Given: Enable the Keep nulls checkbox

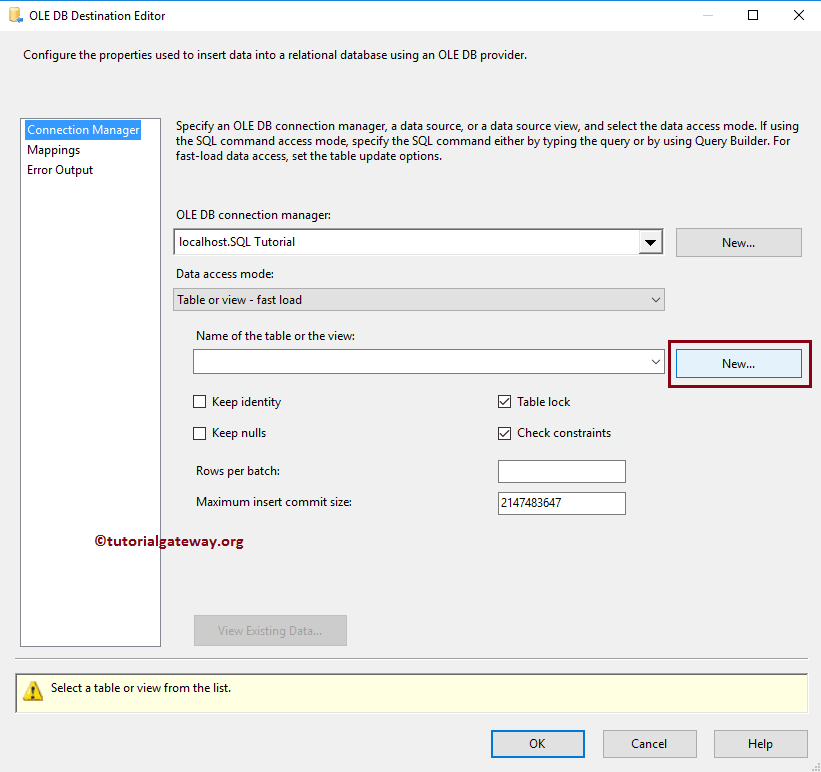Looking at the screenshot, I should pyautogui.click(x=200, y=433).
